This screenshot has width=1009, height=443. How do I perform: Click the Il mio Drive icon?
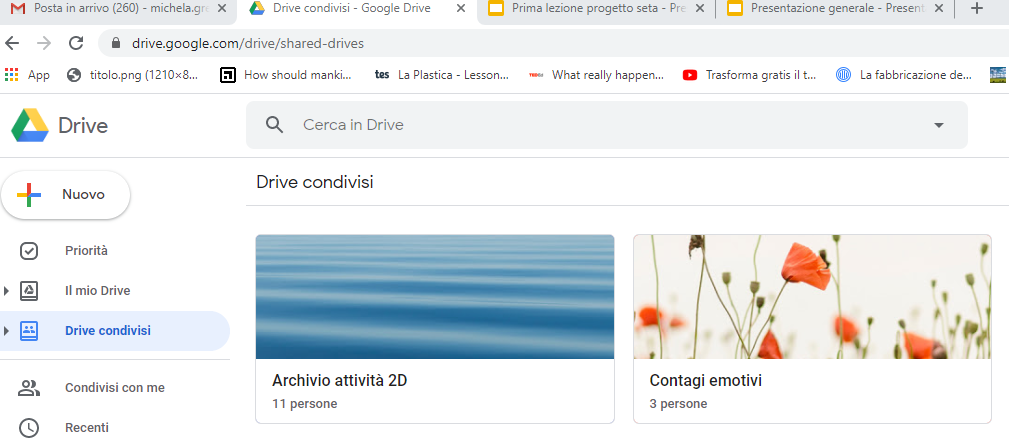coord(29,291)
